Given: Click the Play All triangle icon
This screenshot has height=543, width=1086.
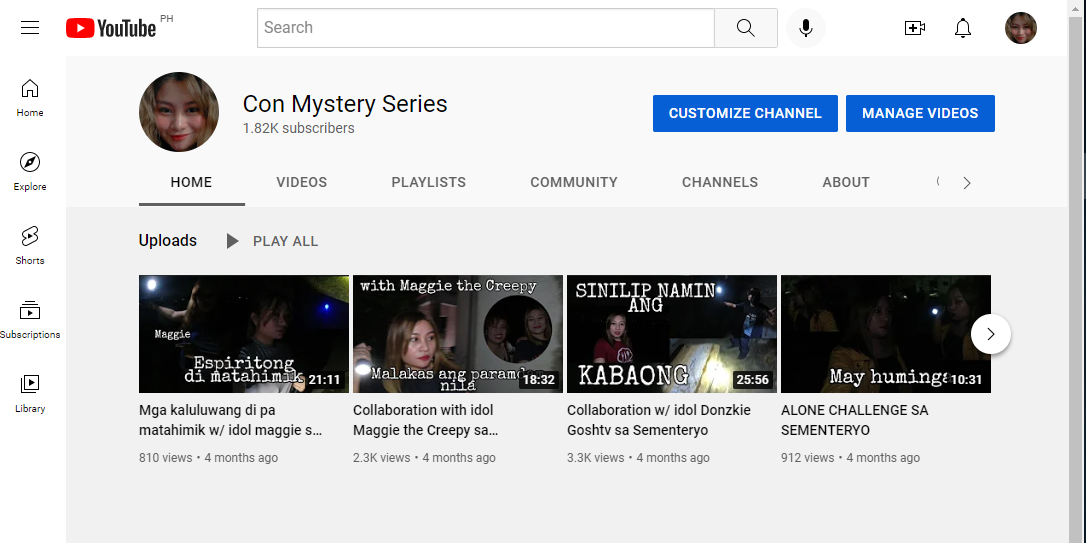Looking at the screenshot, I should [x=233, y=241].
